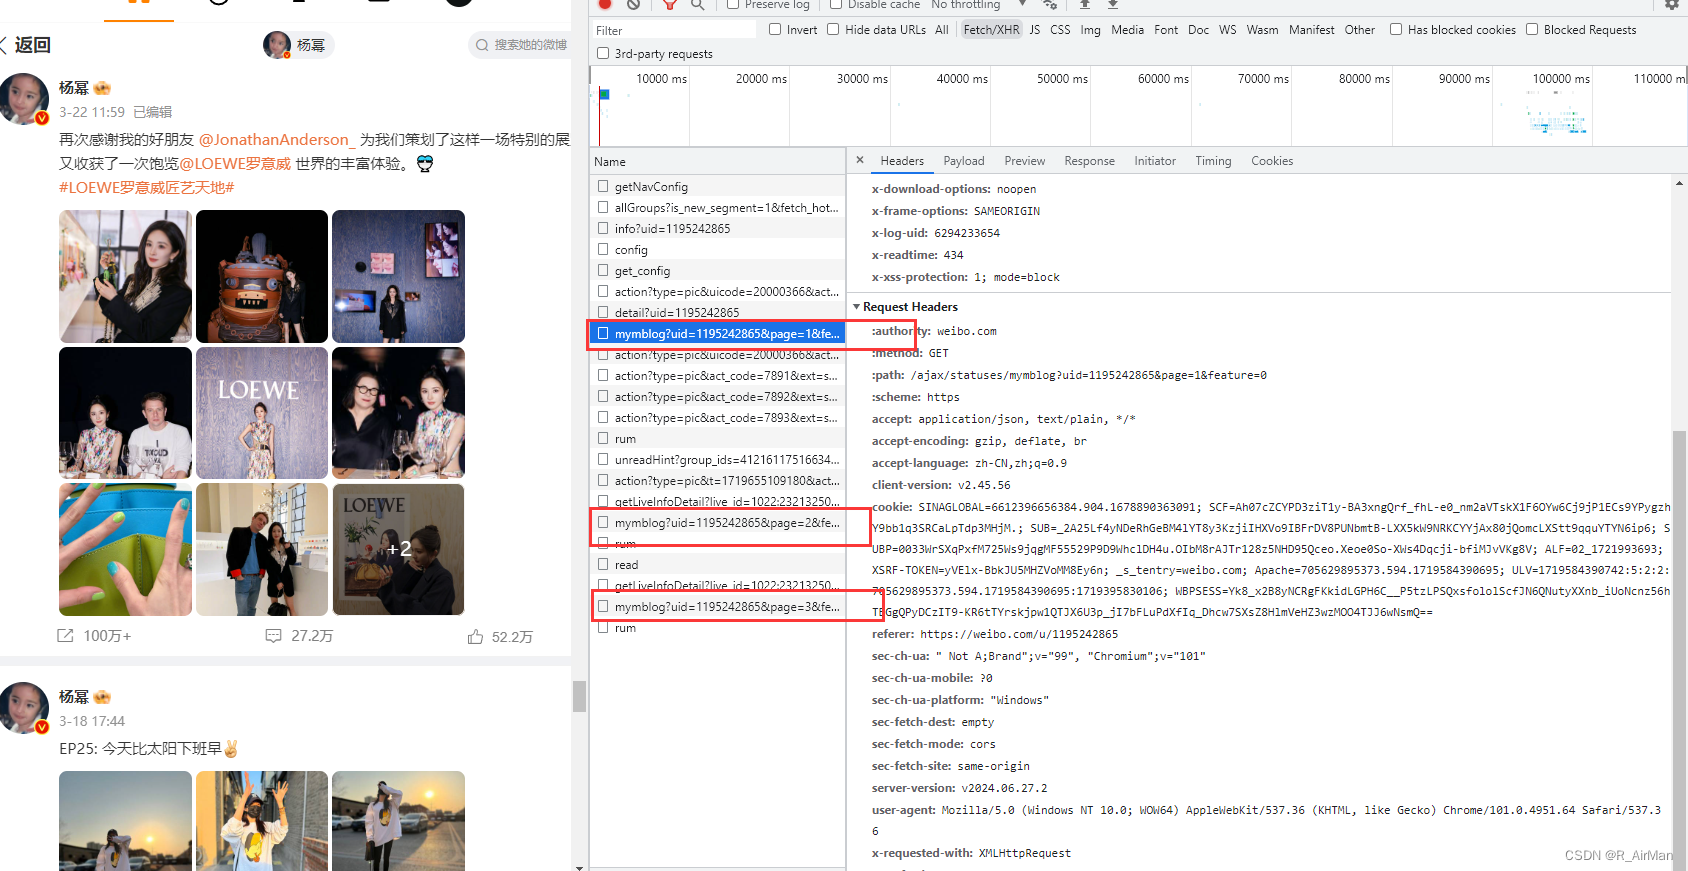Check the Blocked Requests option

point(1532,29)
